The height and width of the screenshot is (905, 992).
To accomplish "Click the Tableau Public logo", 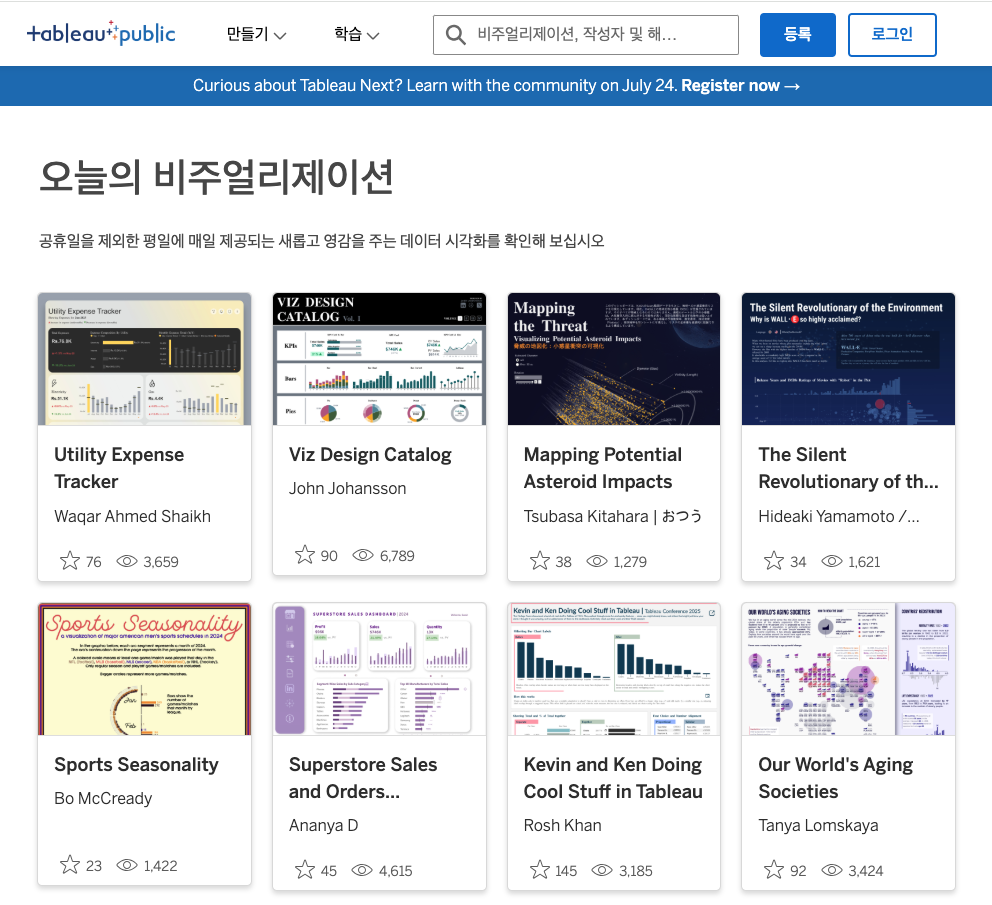I will pyautogui.click(x=101, y=34).
